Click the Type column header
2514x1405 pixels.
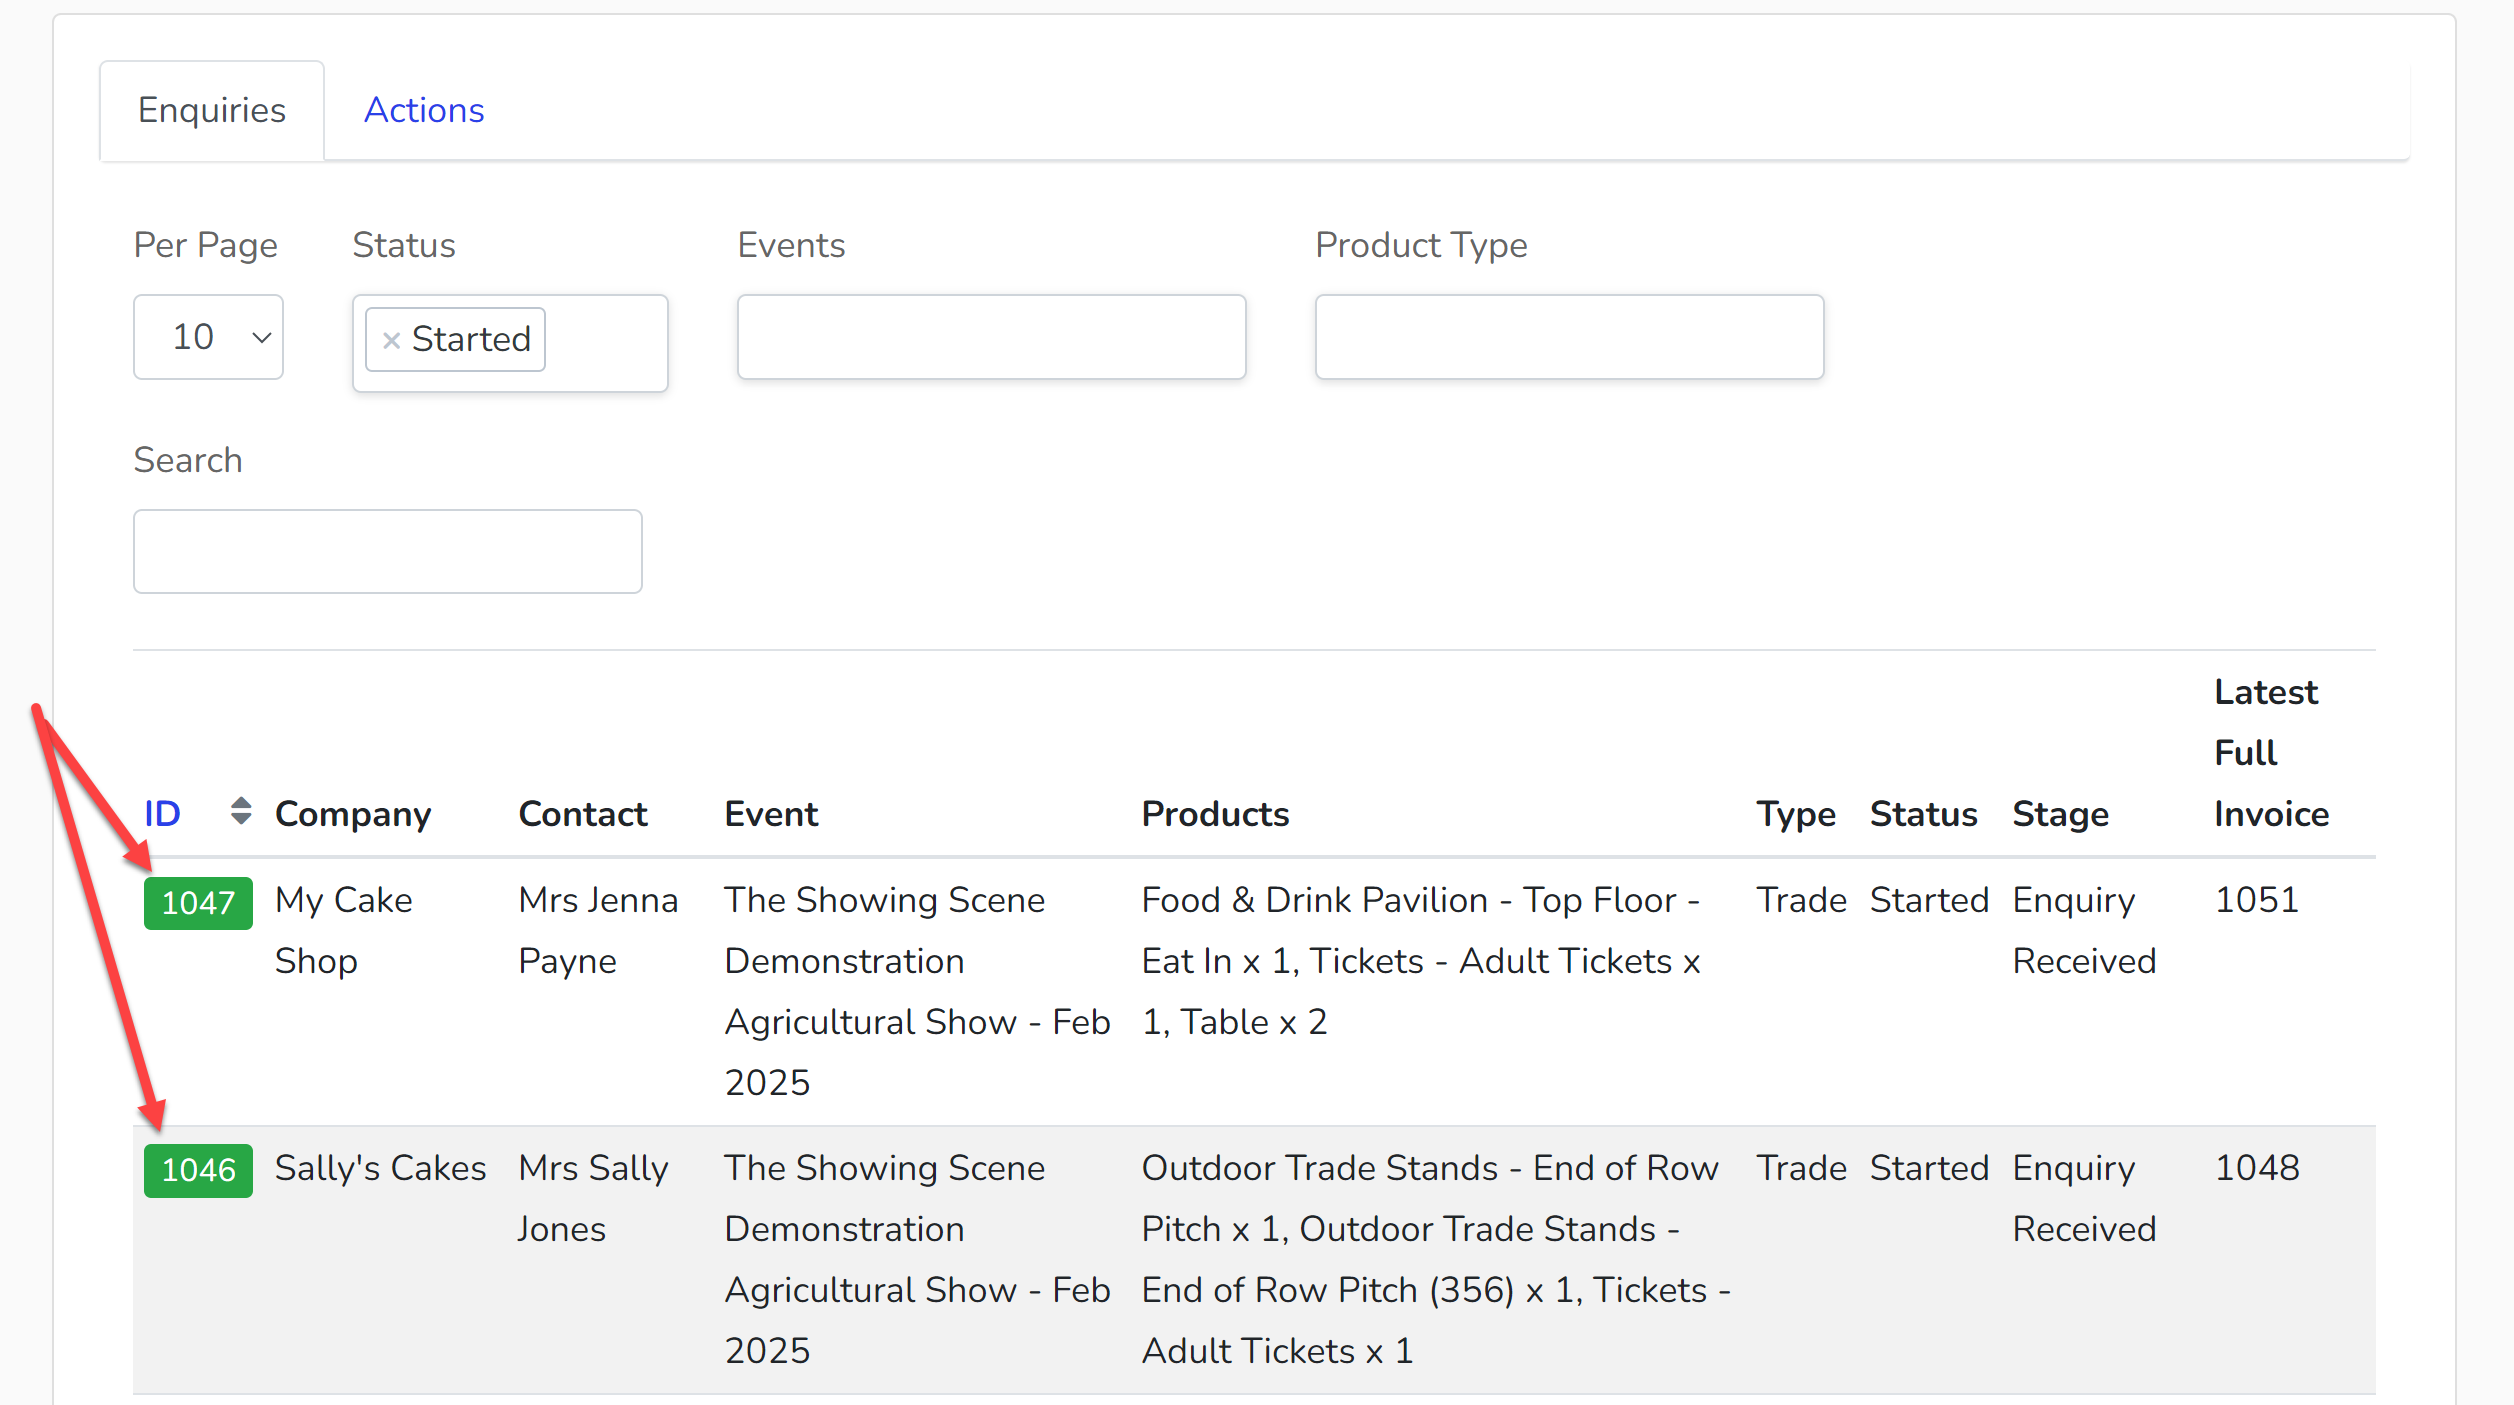[x=1796, y=815]
